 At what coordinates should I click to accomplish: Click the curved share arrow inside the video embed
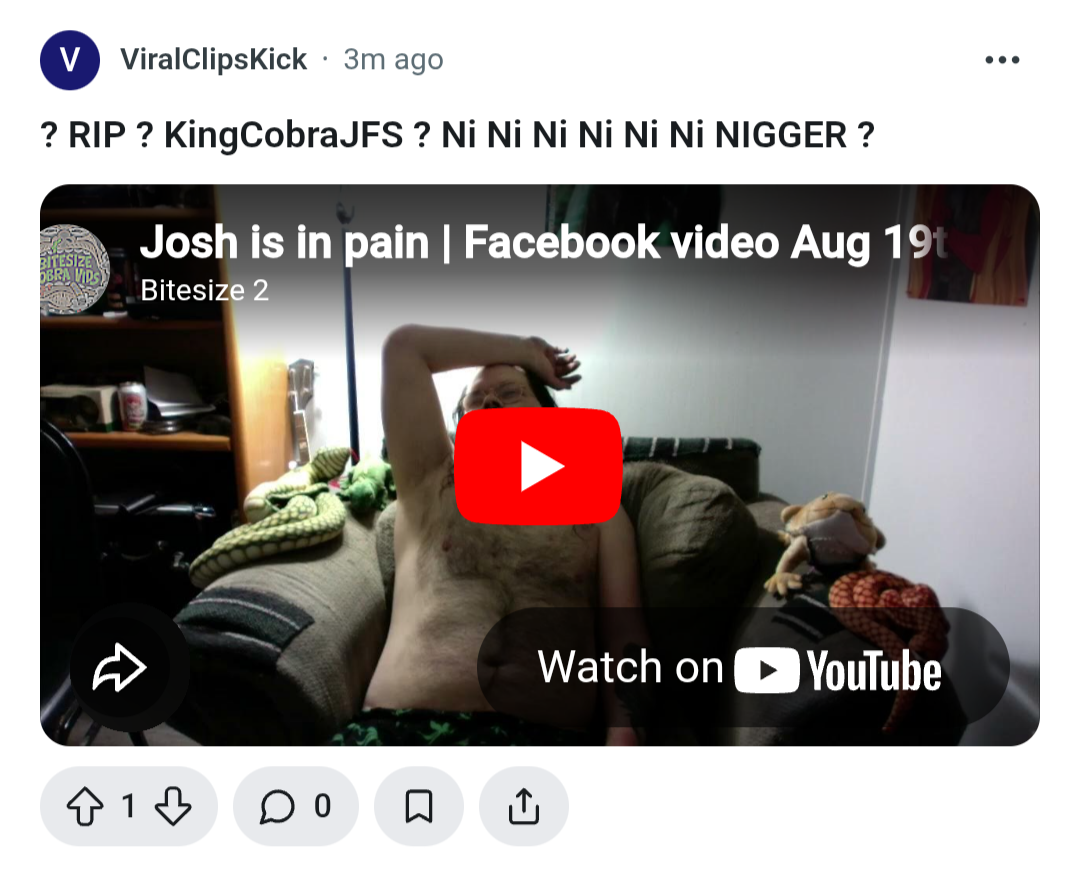click(119, 667)
